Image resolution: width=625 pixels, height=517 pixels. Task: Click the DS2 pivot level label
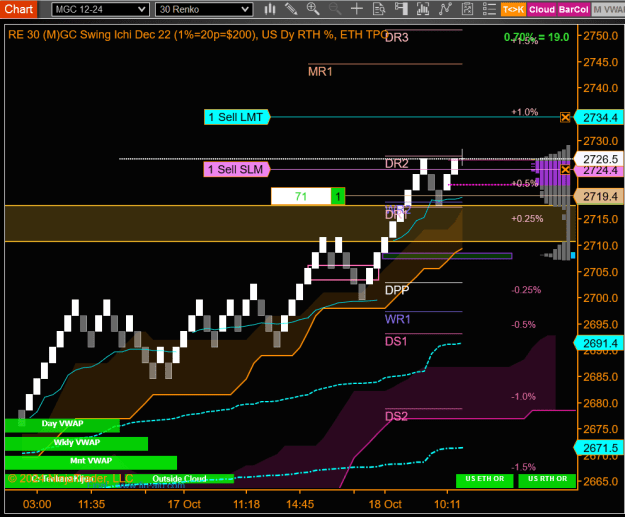point(396,417)
